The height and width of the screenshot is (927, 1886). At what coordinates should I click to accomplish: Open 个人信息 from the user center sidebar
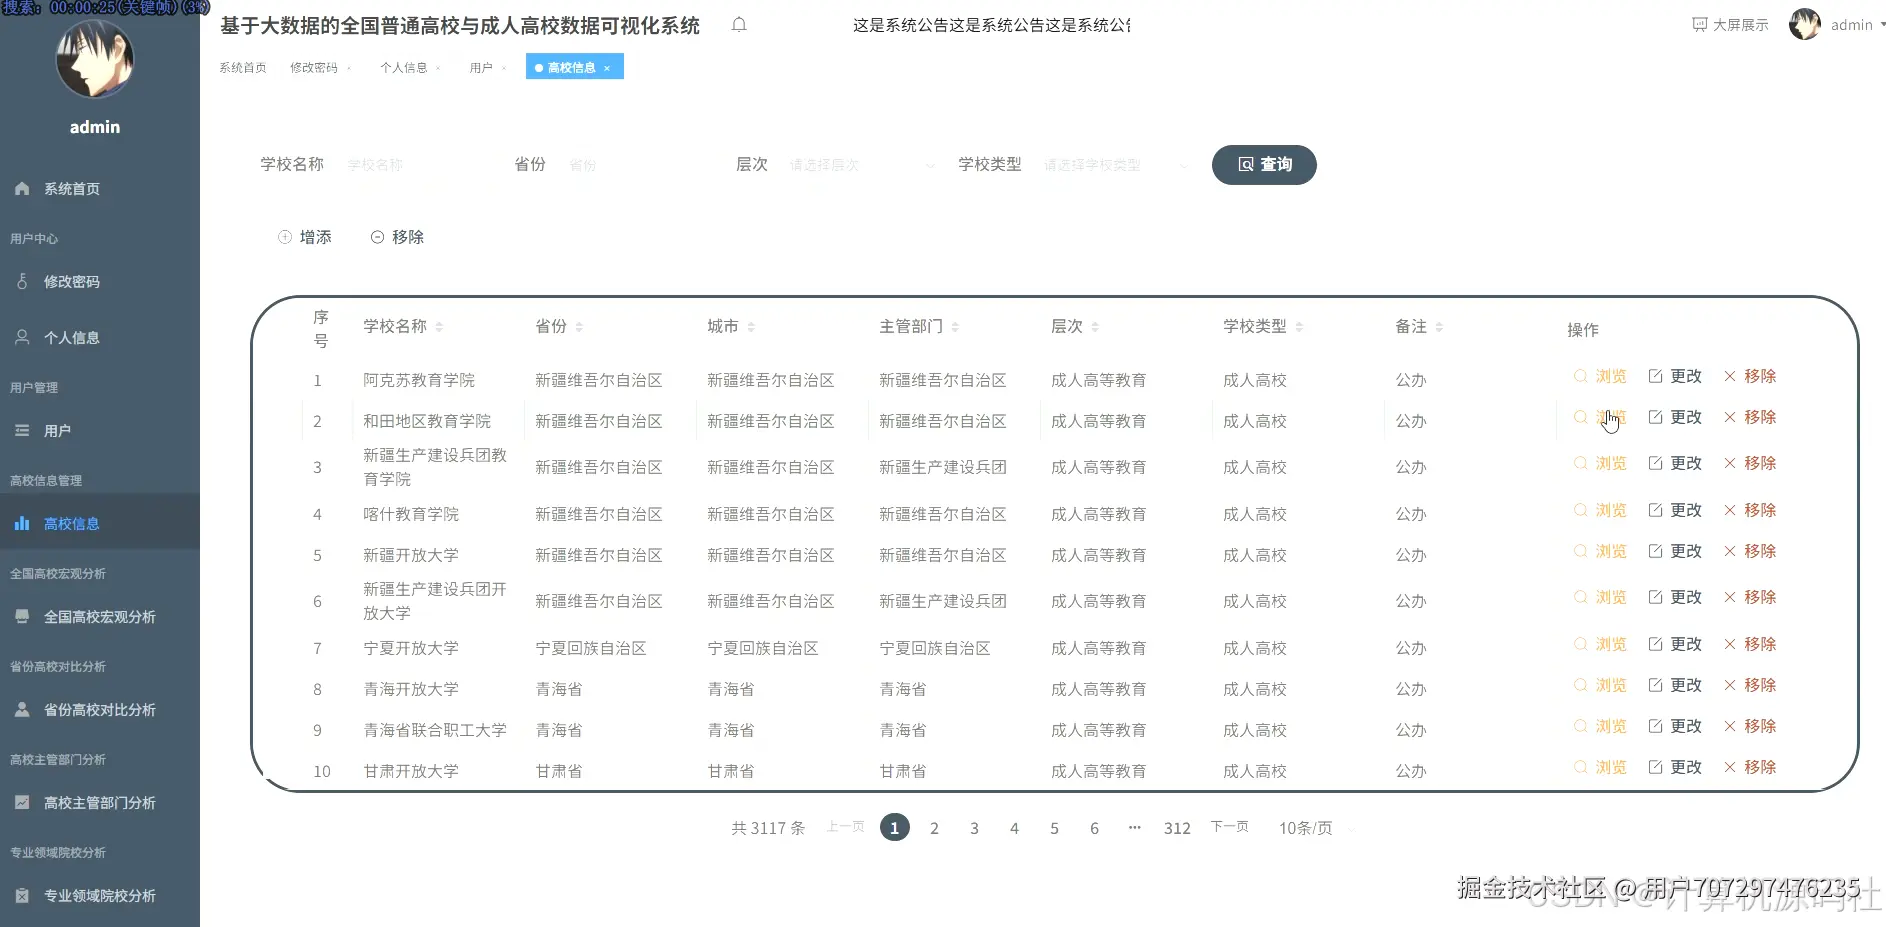click(71, 337)
